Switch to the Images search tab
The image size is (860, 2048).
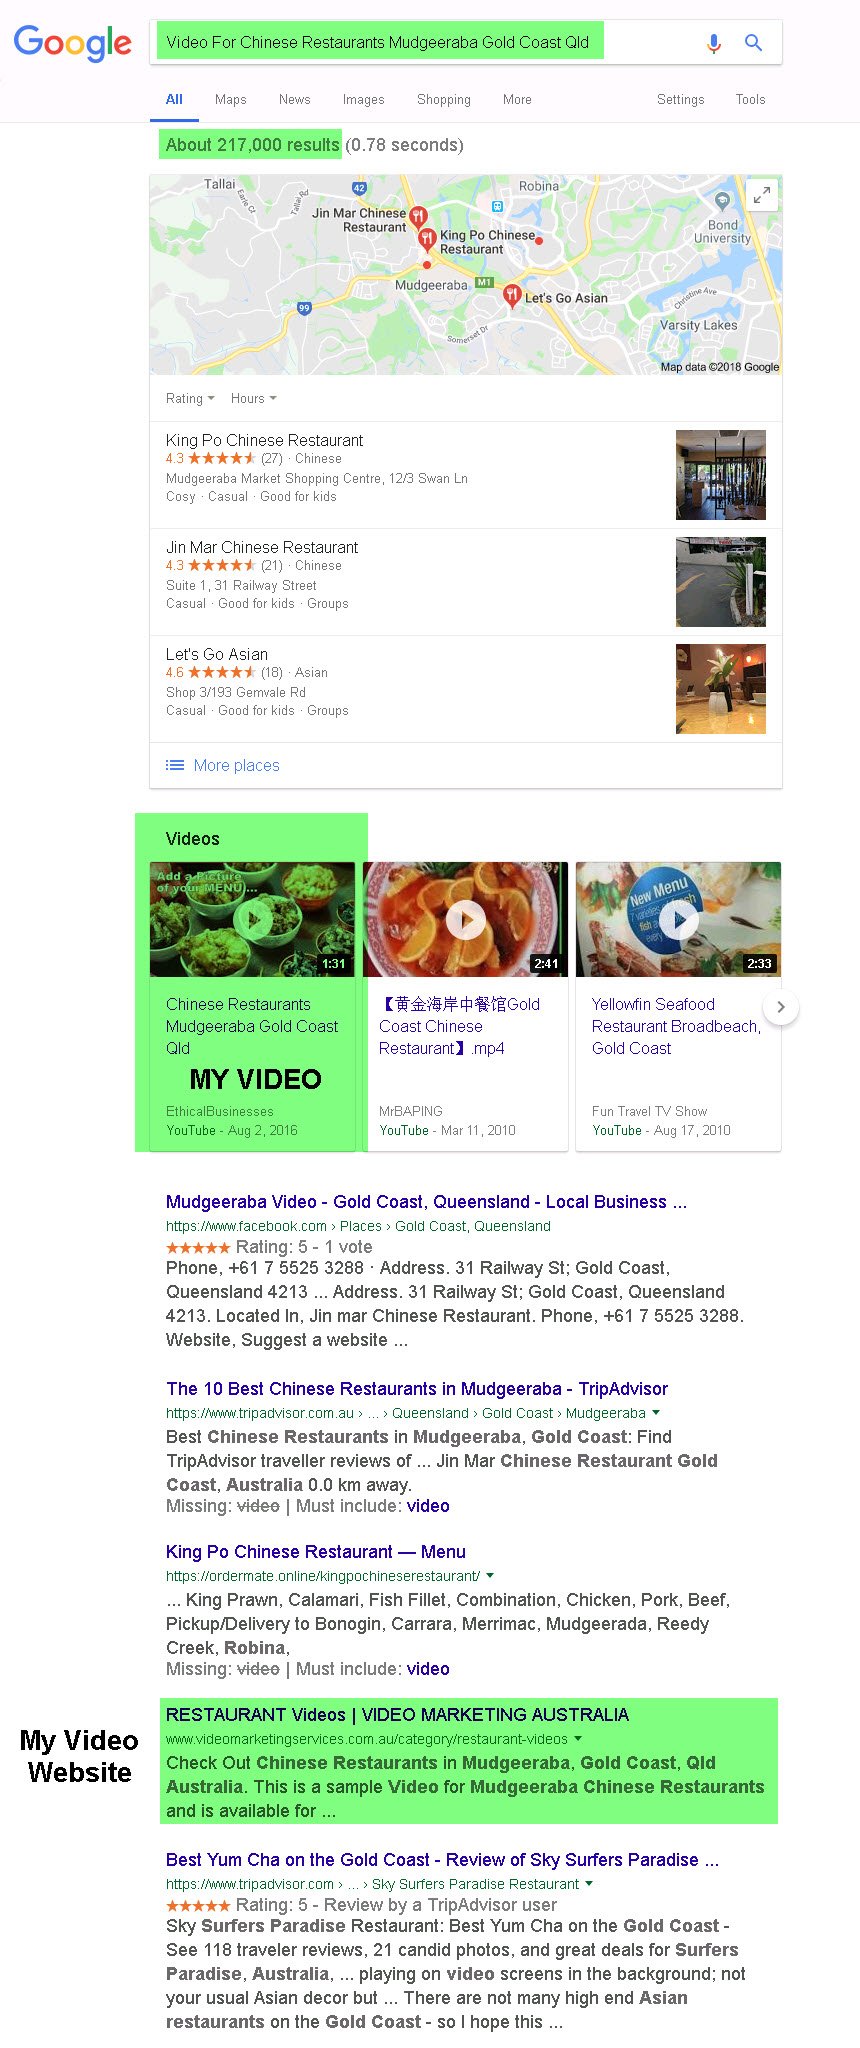(363, 100)
